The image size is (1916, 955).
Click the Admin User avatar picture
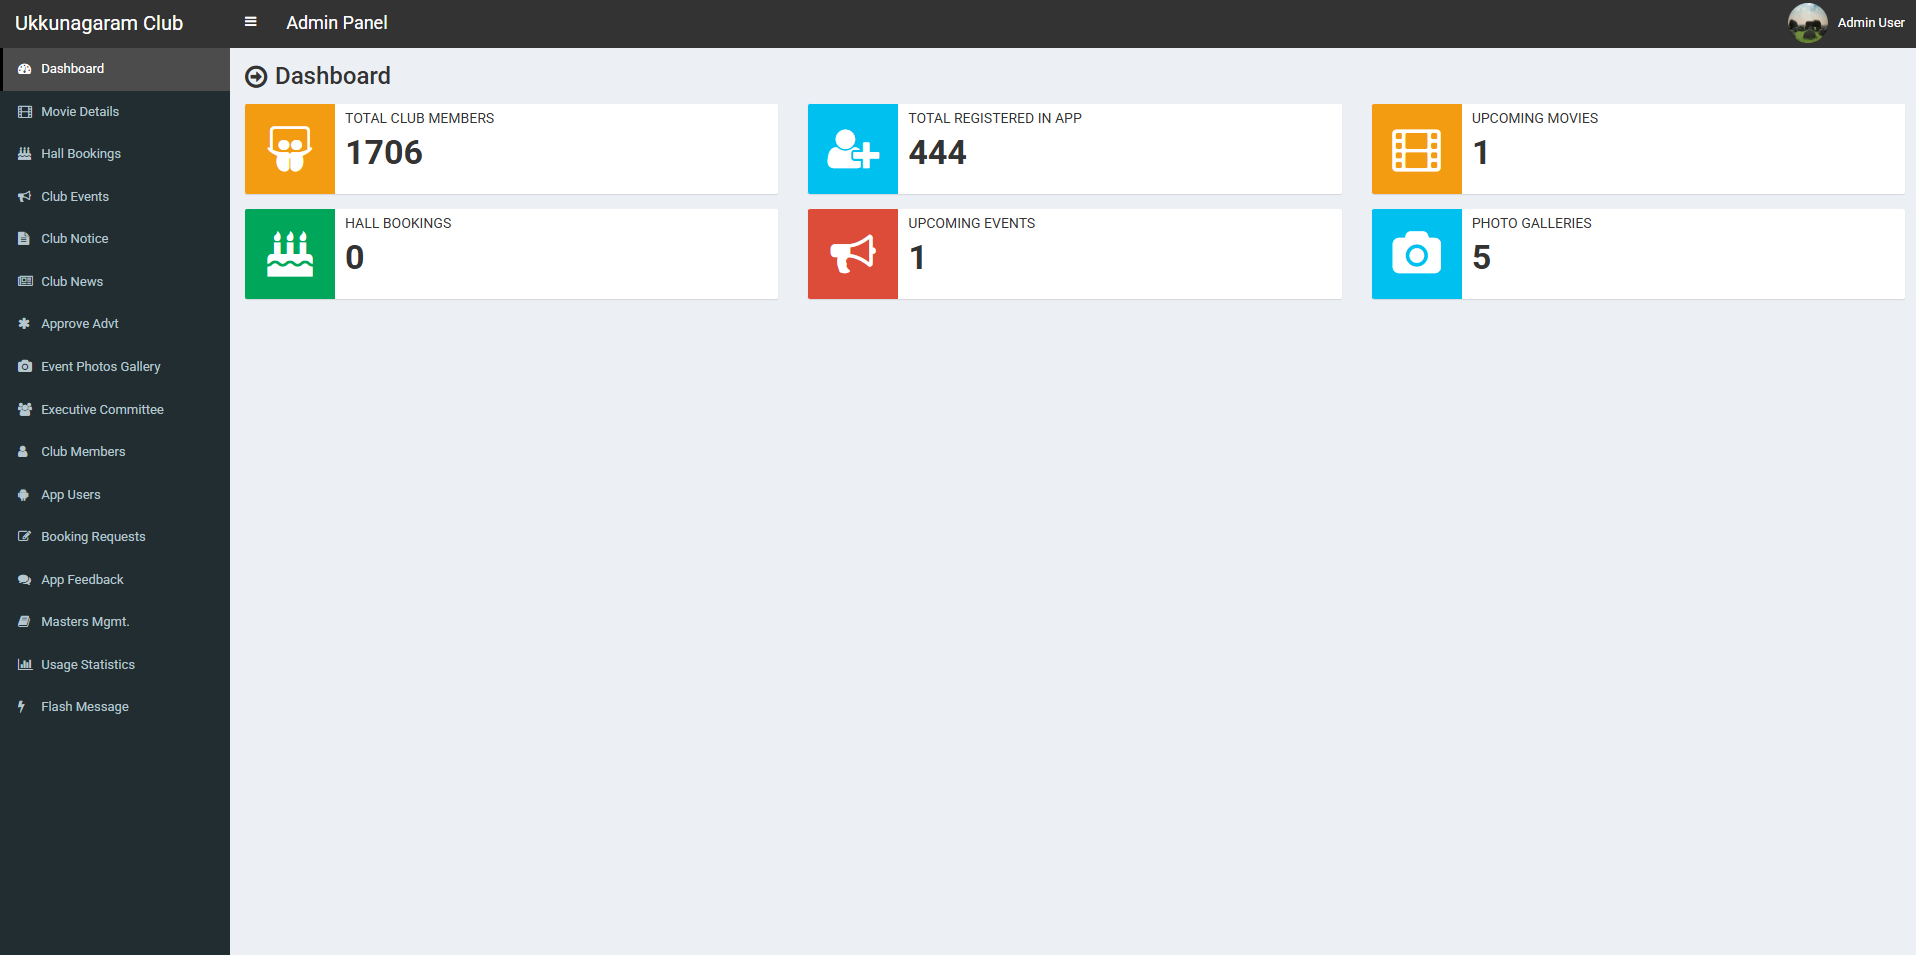click(1807, 23)
